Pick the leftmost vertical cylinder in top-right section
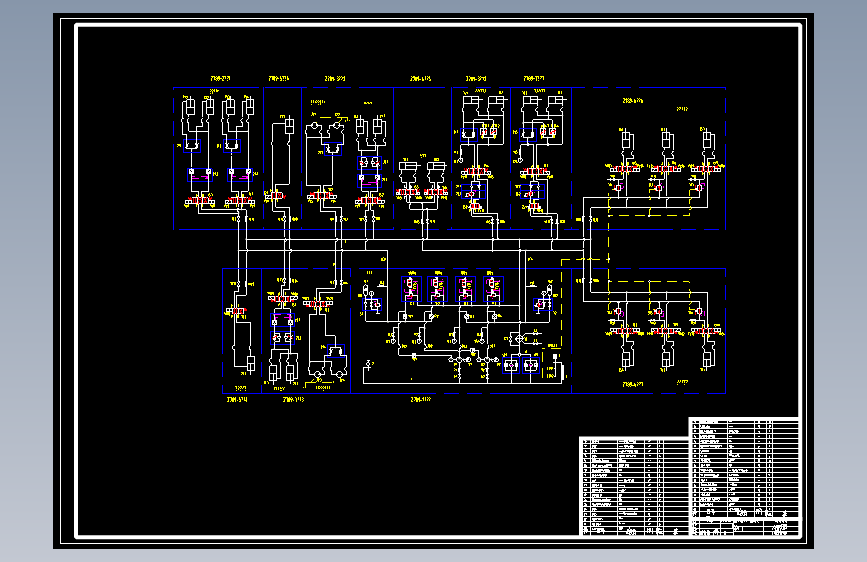This screenshot has height=562, width=867. [626, 139]
